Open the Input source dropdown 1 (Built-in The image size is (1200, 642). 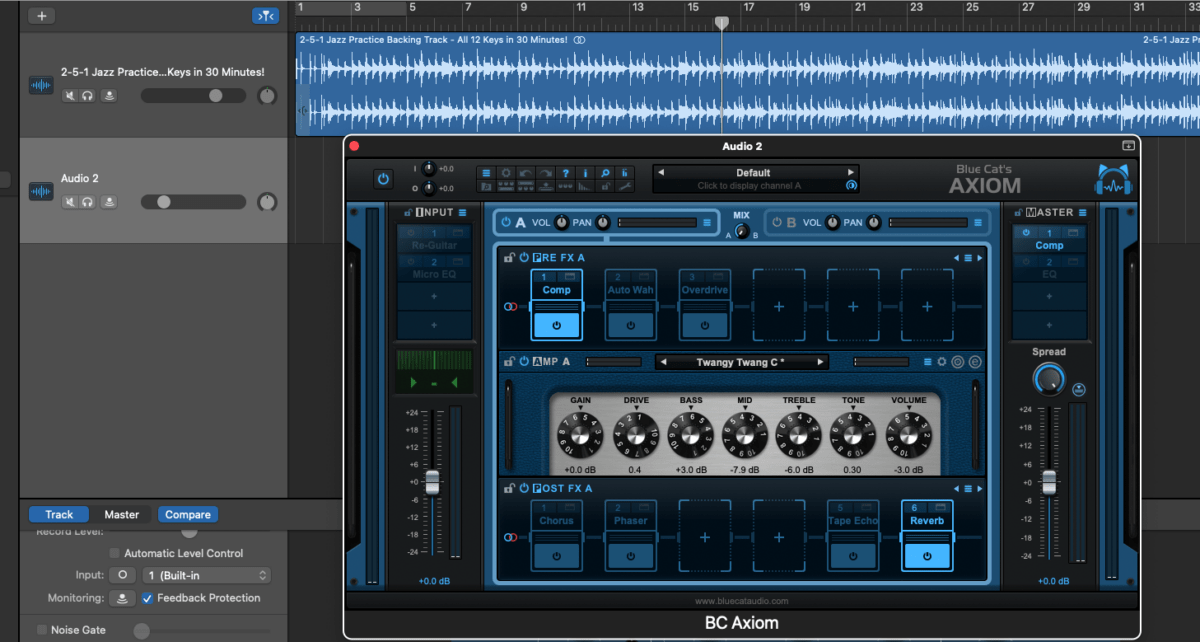pyautogui.click(x=206, y=575)
